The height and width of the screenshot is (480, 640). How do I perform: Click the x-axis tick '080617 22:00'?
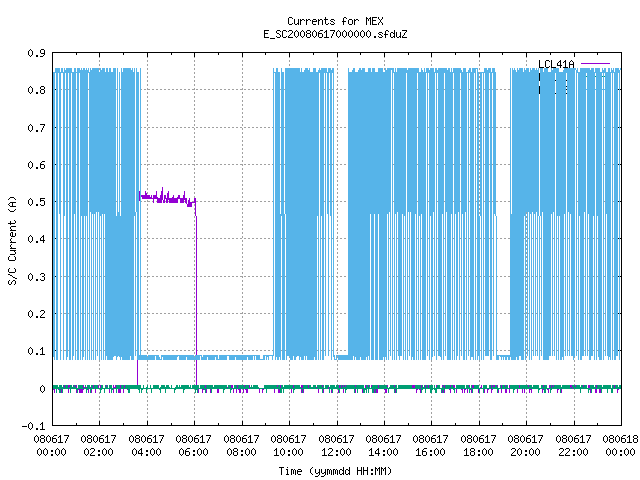(x=573, y=446)
